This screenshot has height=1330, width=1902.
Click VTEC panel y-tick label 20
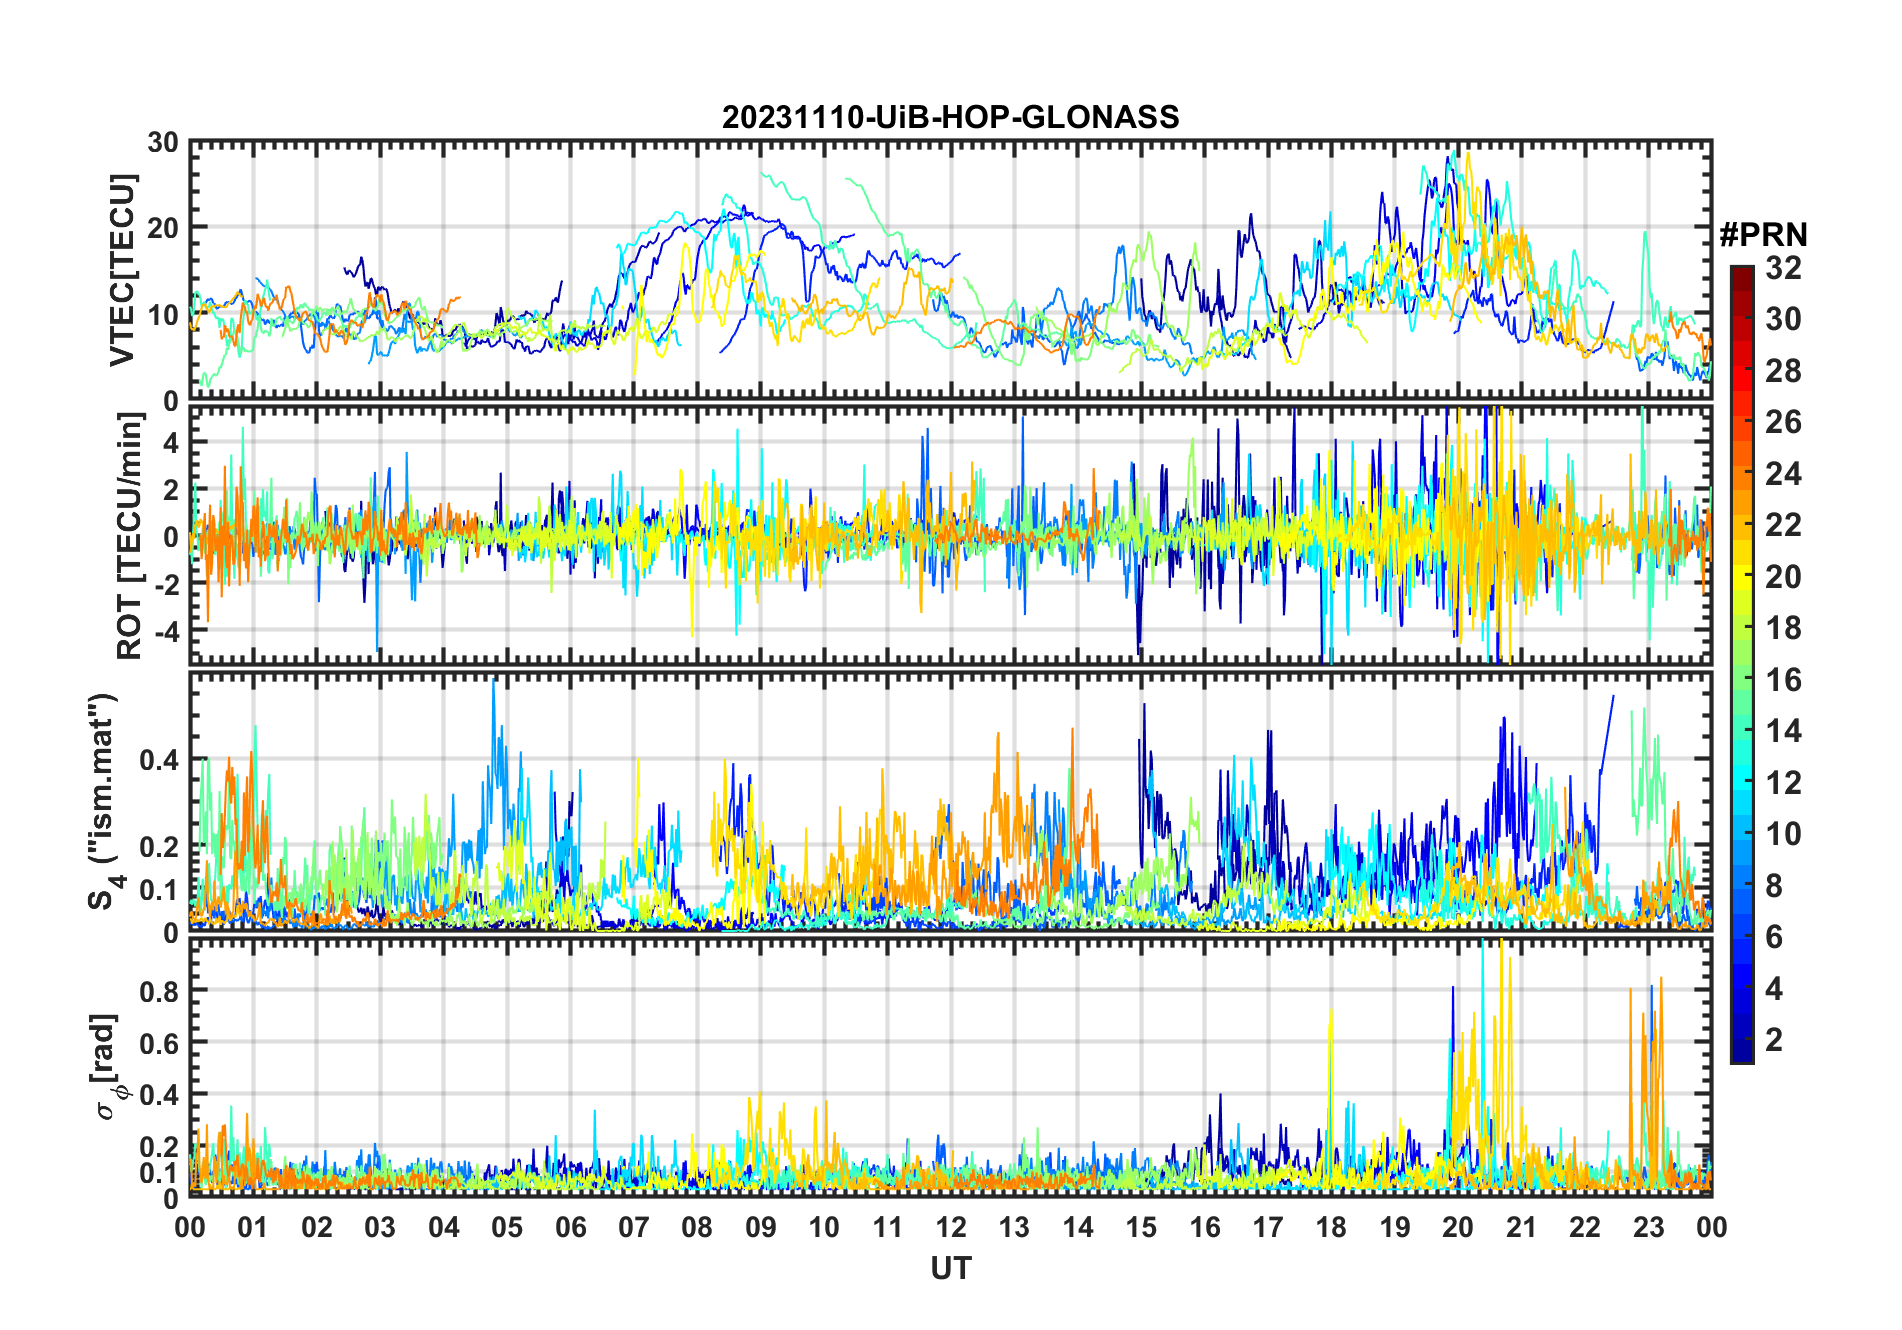point(163,228)
